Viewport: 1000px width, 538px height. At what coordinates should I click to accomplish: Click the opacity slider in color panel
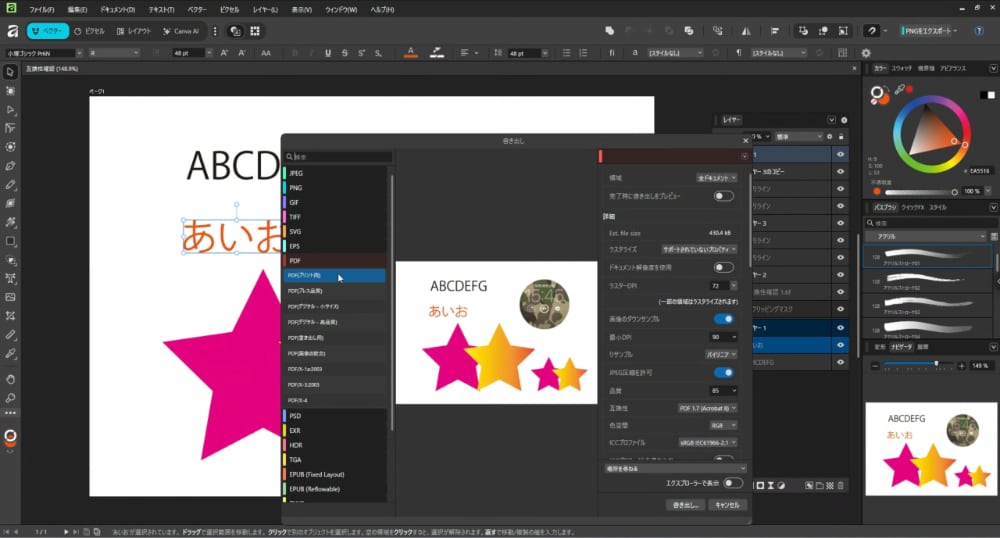pos(920,191)
